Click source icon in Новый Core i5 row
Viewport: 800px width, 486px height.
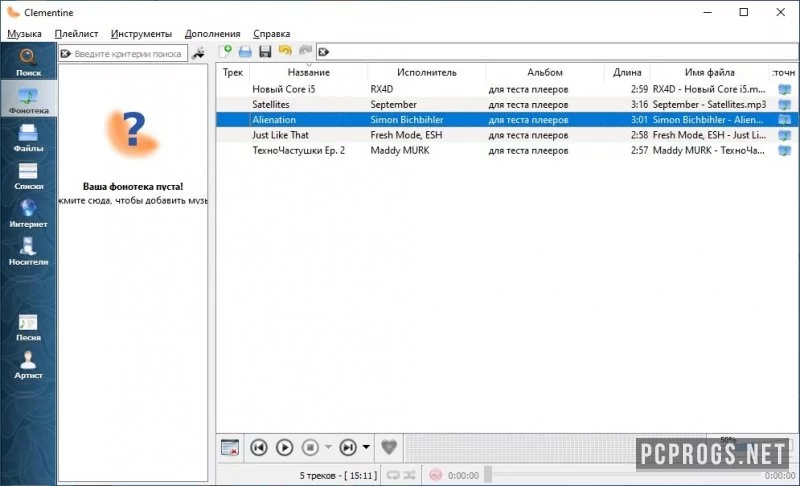pyautogui.click(x=784, y=89)
